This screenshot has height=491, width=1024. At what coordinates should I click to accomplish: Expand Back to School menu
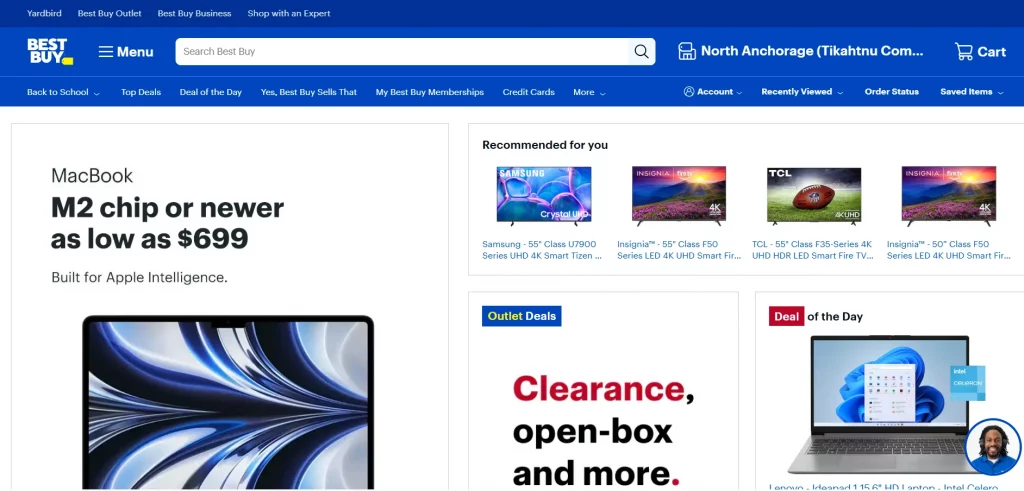(63, 92)
